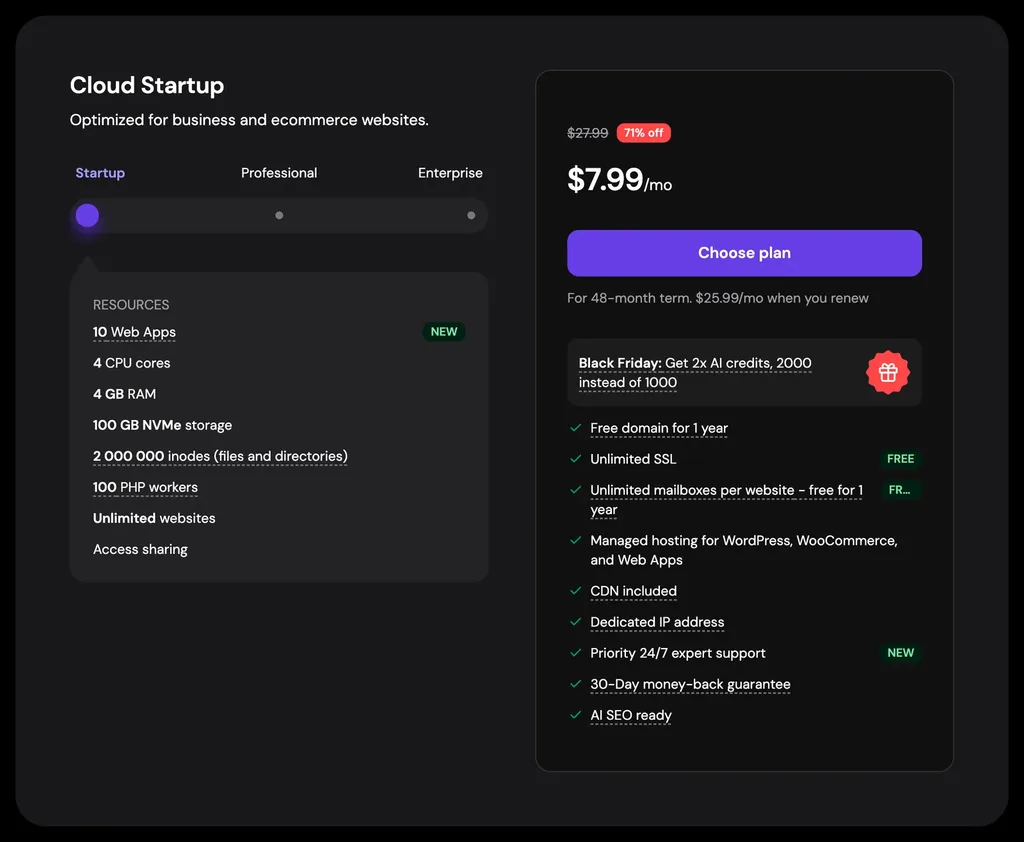The height and width of the screenshot is (842, 1024).
Task: Click the 48-month term renewal note
Action: coord(717,299)
